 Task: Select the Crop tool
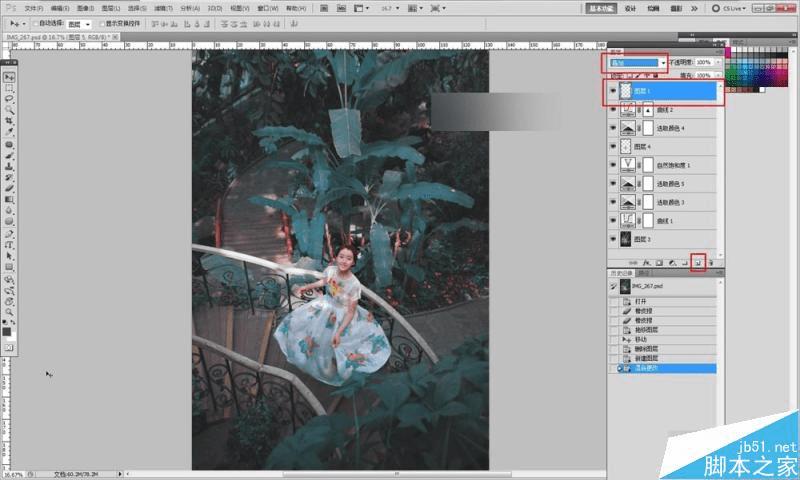click(10, 121)
